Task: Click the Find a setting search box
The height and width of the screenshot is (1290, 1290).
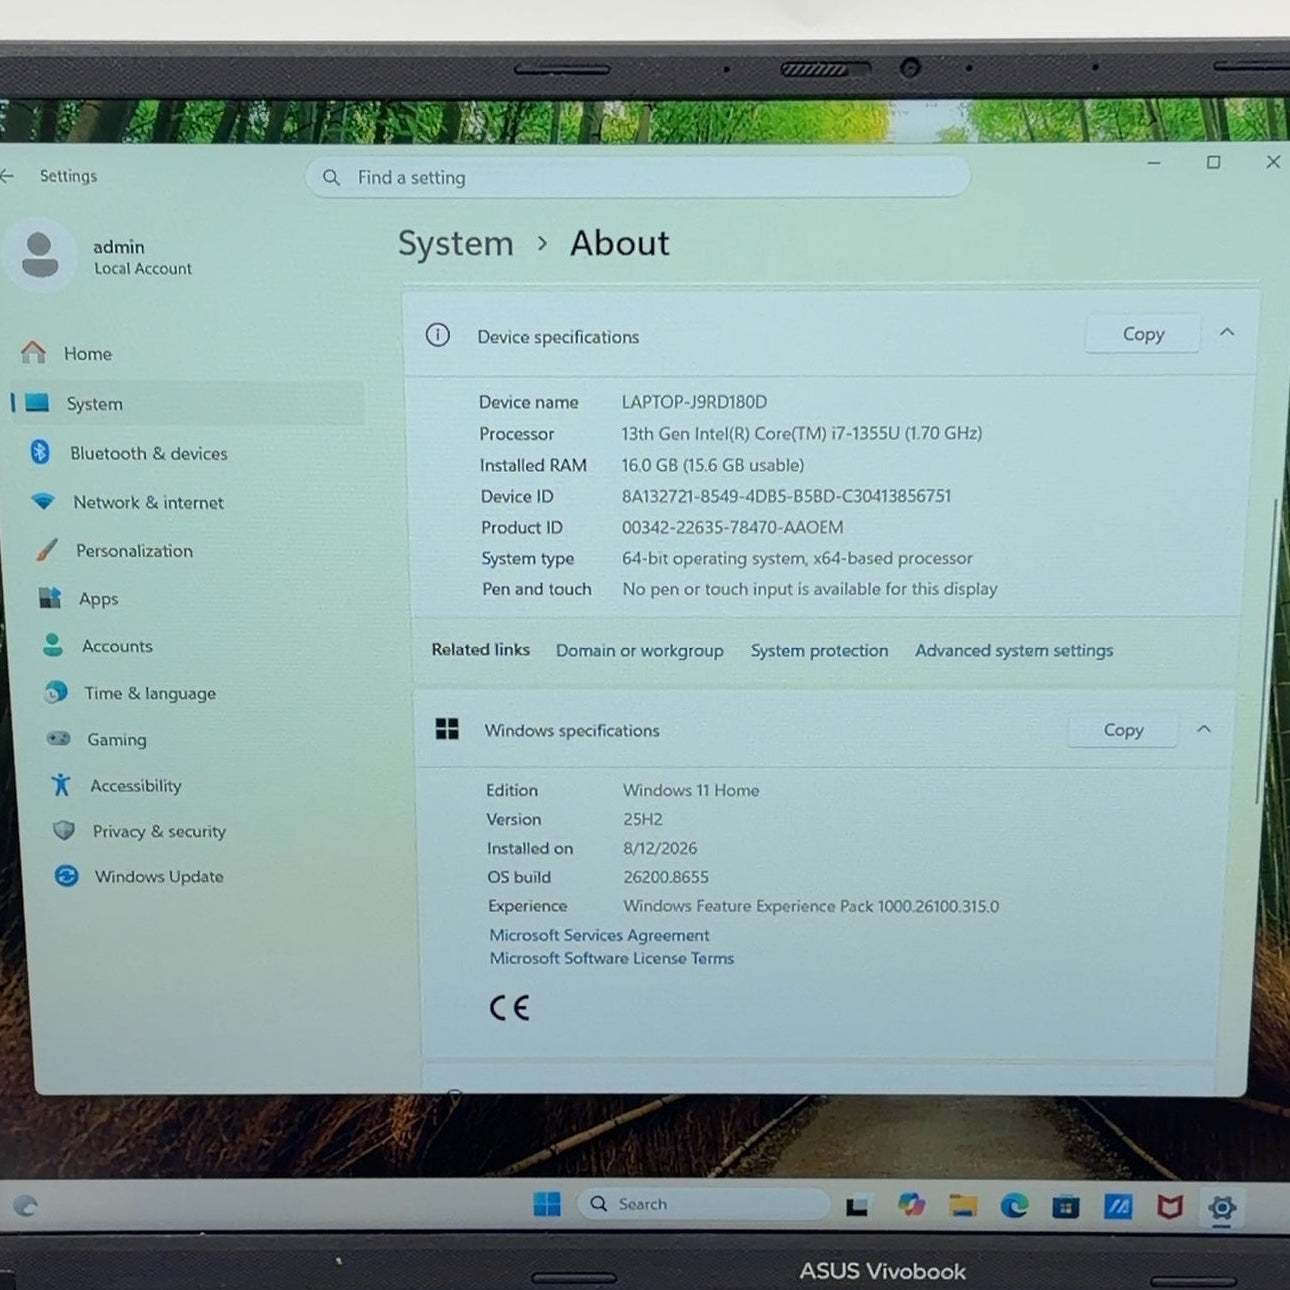Action: pos(638,177)
